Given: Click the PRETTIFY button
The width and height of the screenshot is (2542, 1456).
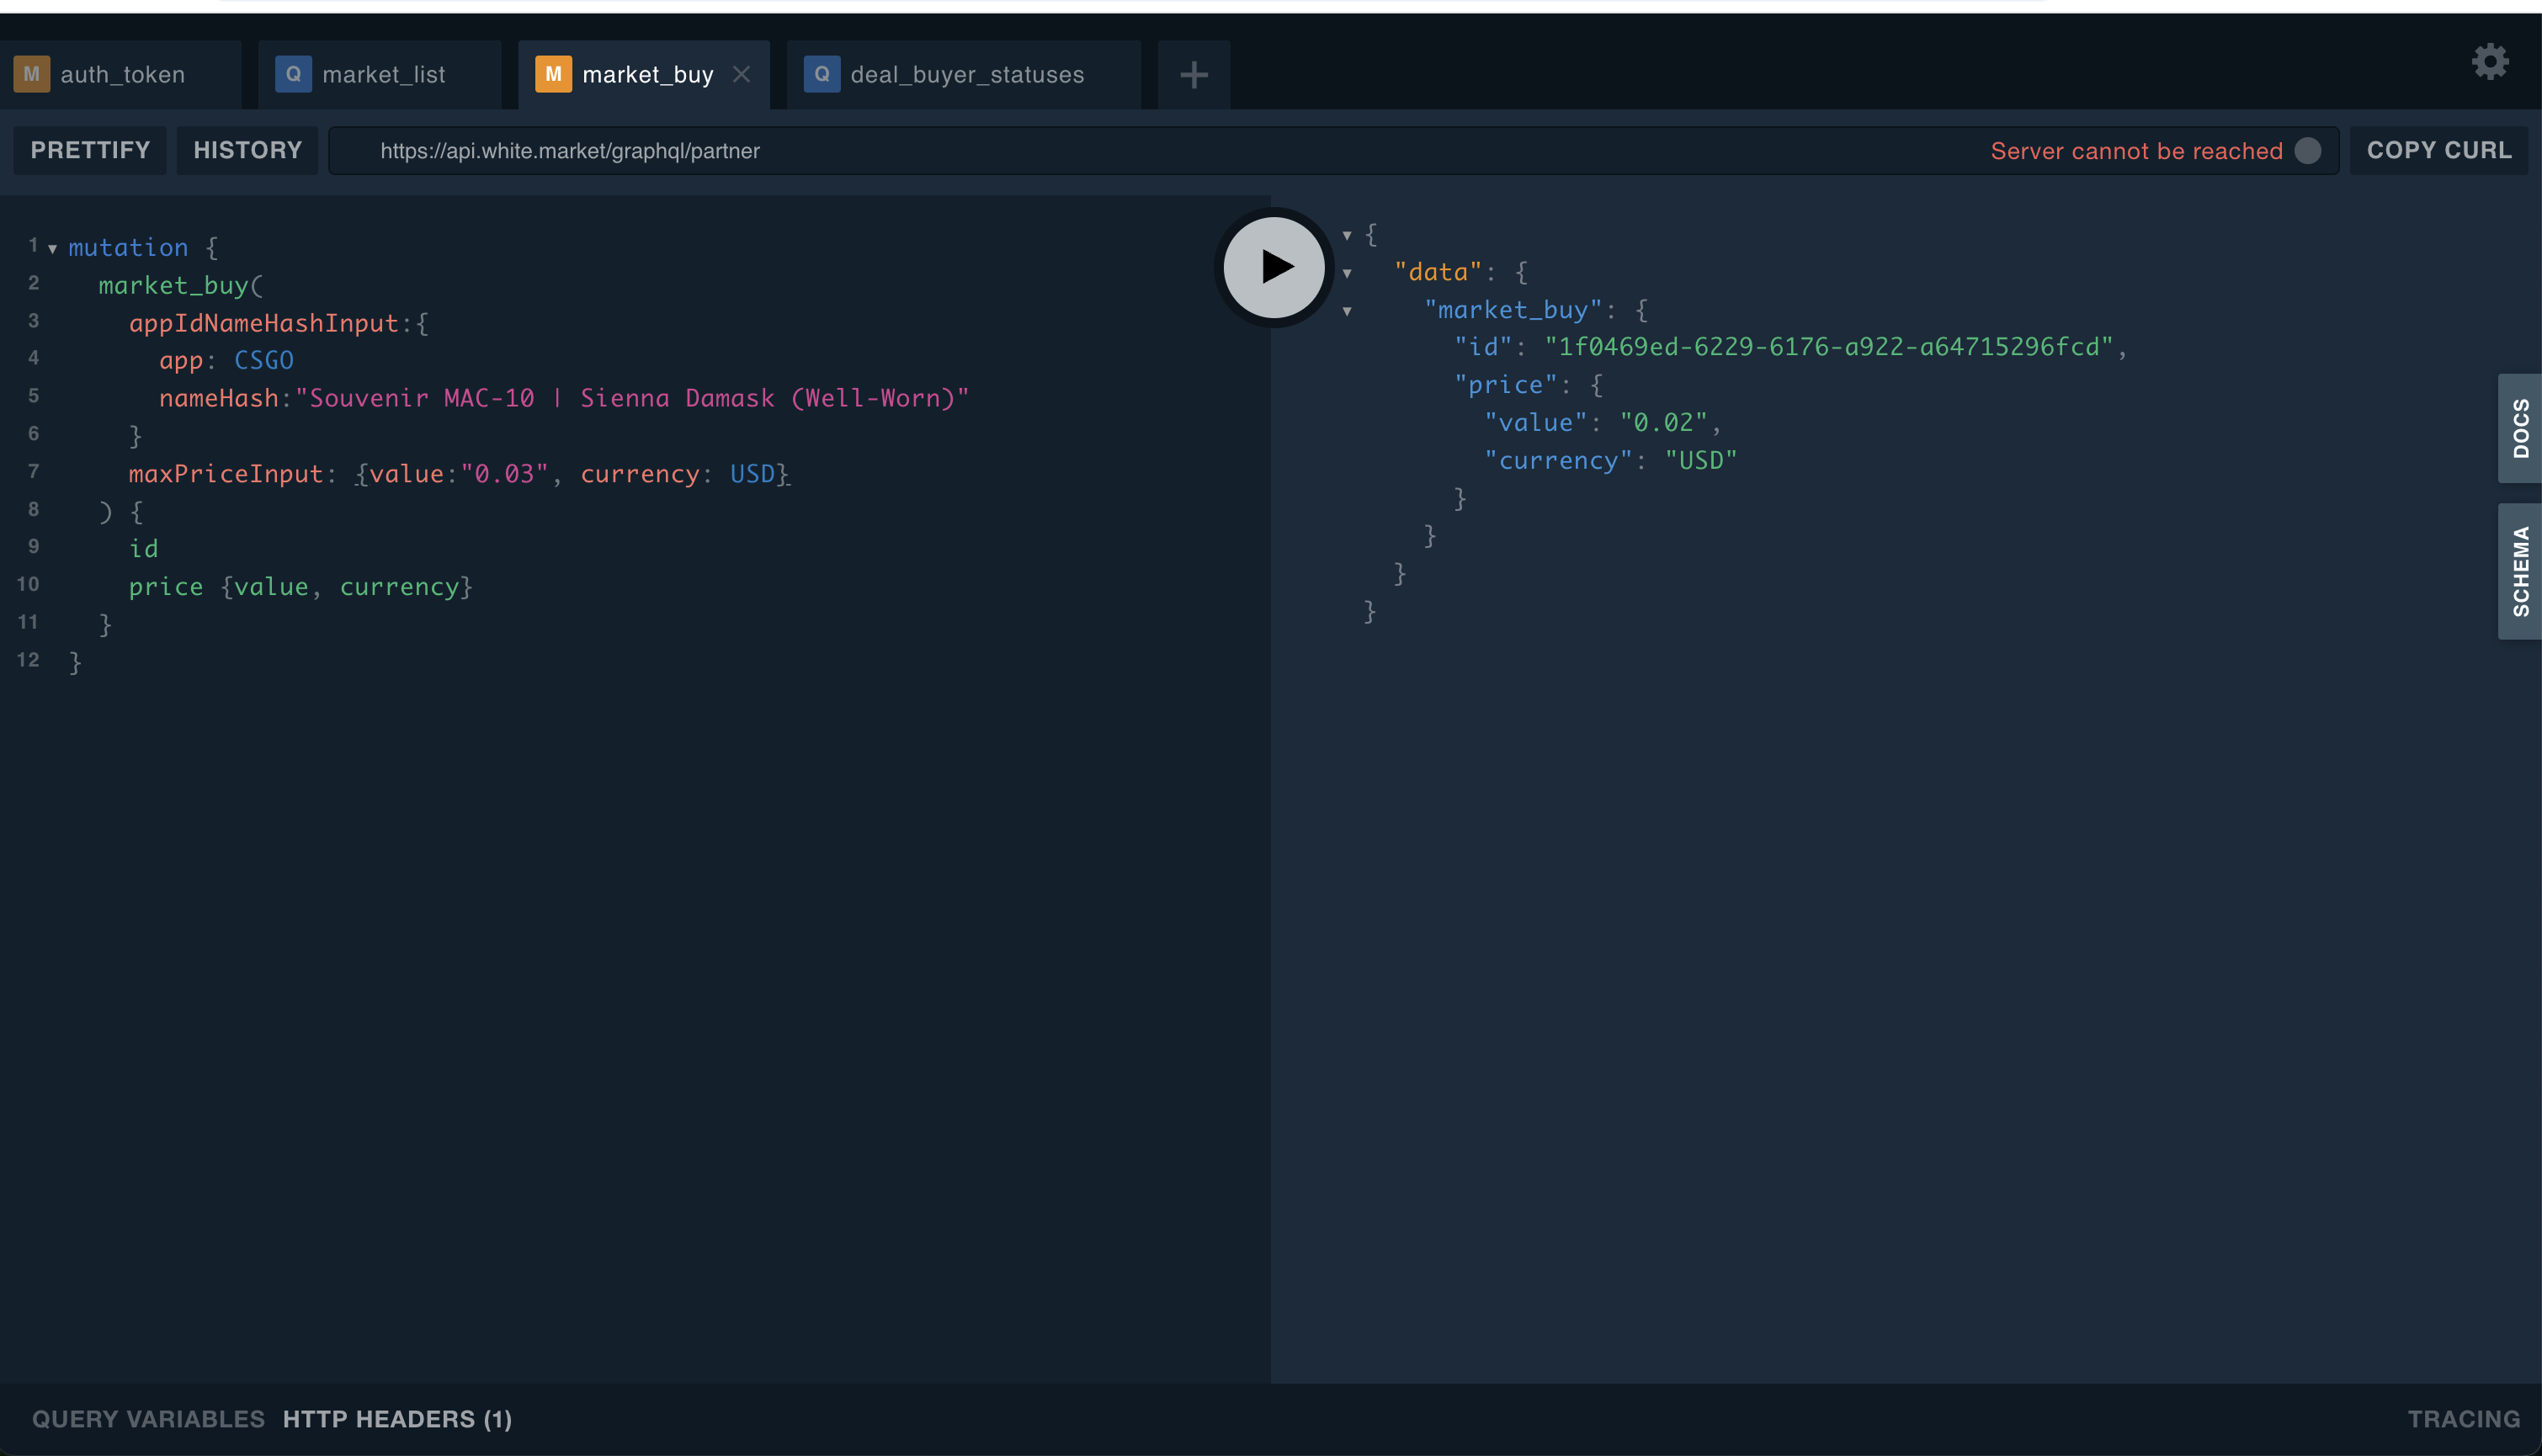Looking at the screenshot, I should 90,151.
